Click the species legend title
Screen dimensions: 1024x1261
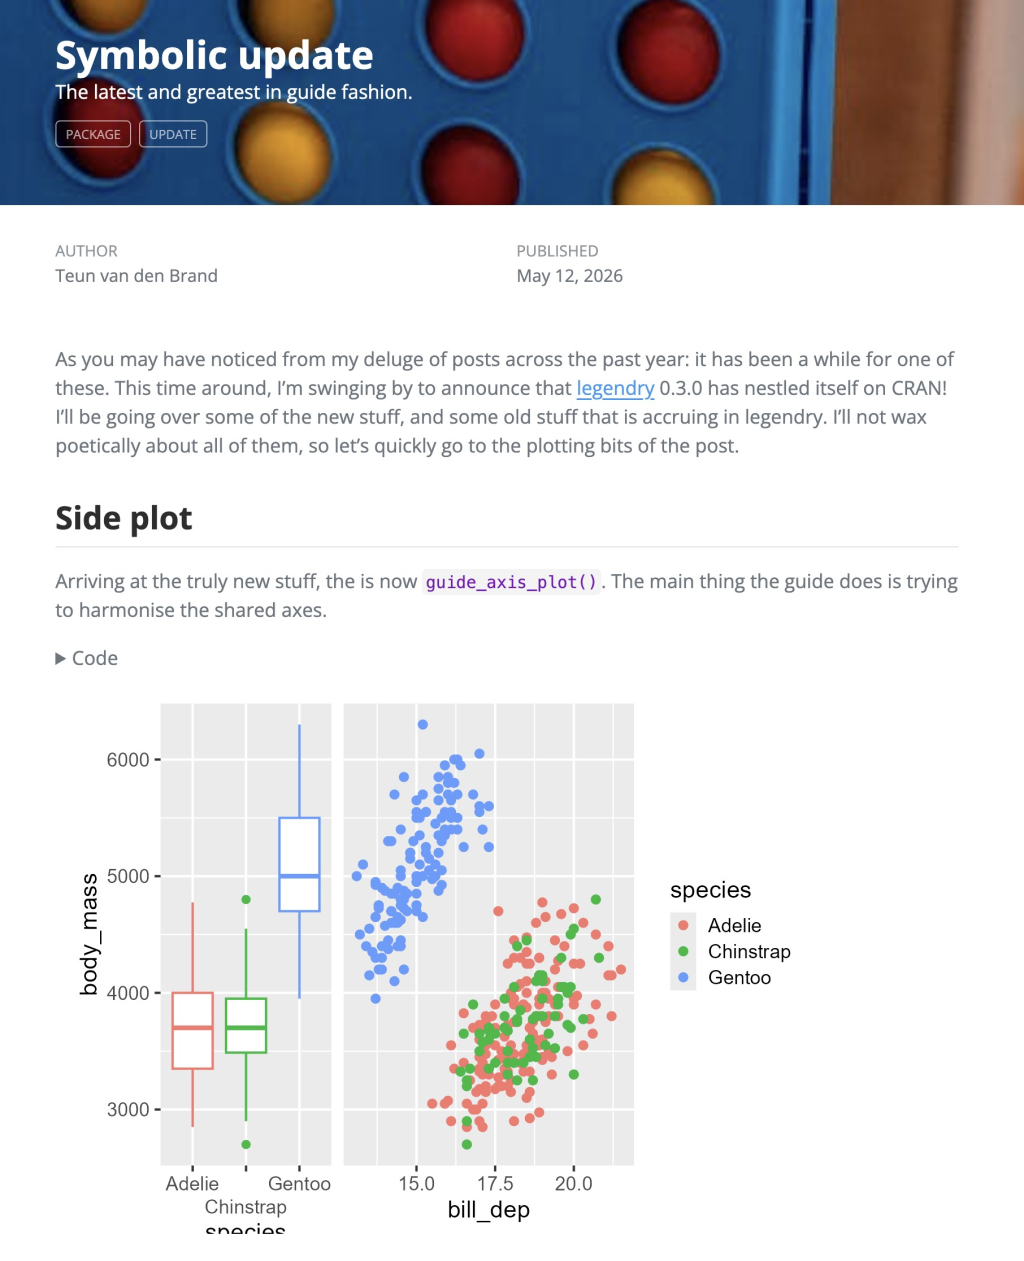pos(711,890)
